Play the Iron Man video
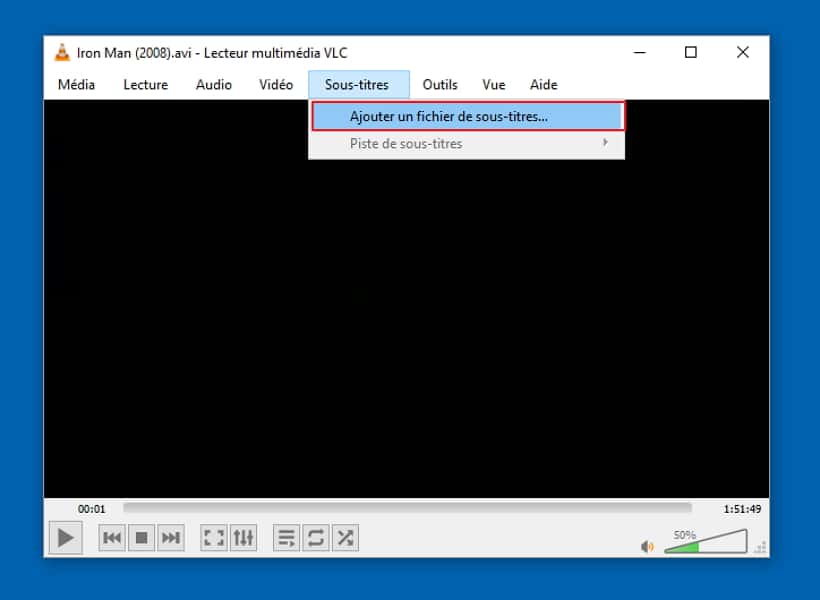The image size is (820, 600). [65, 537]
